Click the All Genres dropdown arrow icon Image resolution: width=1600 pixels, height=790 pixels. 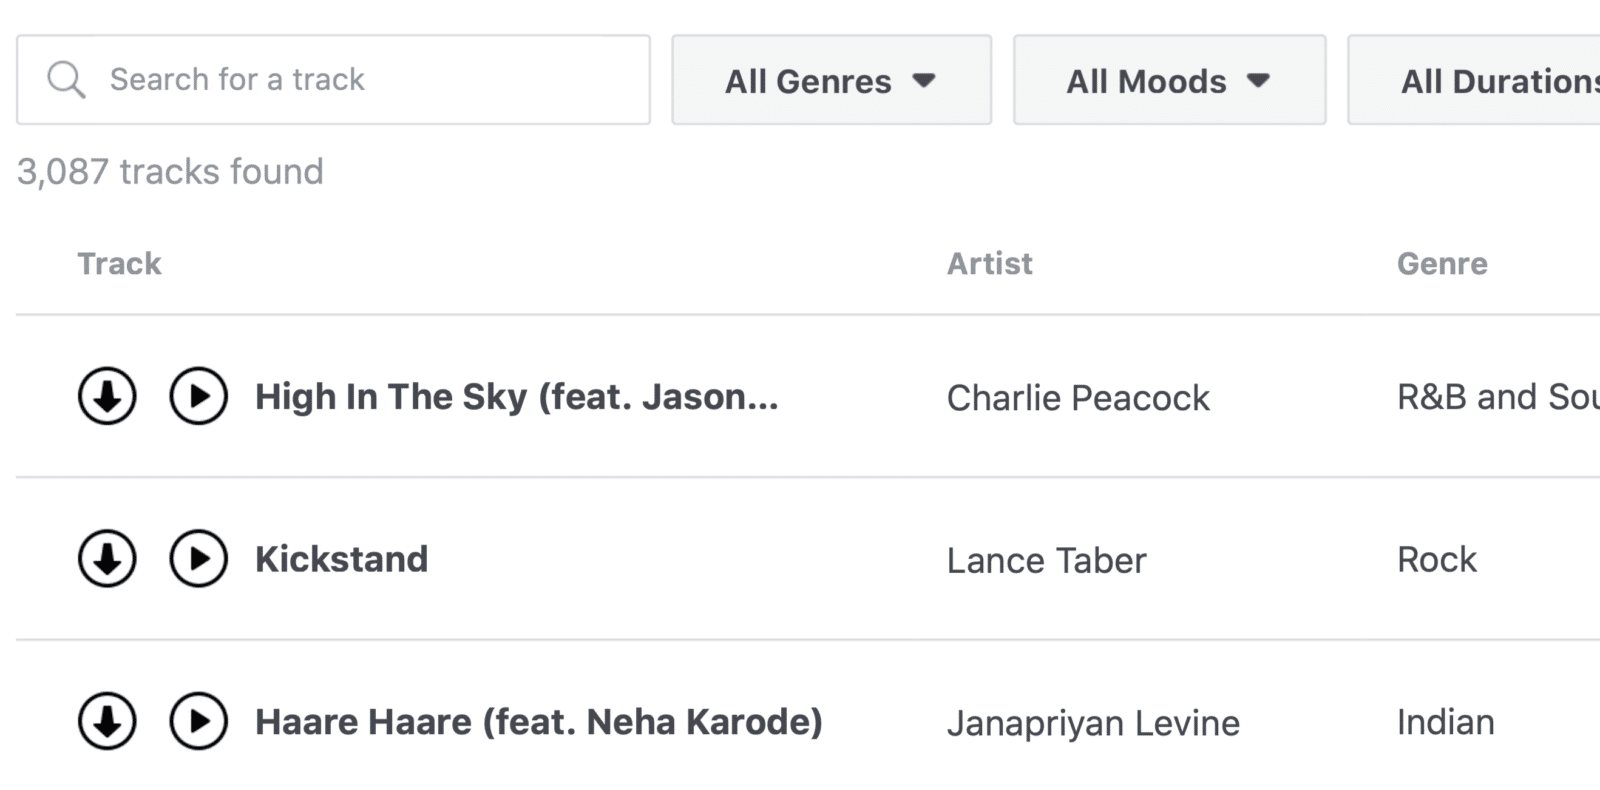point(925,80)
